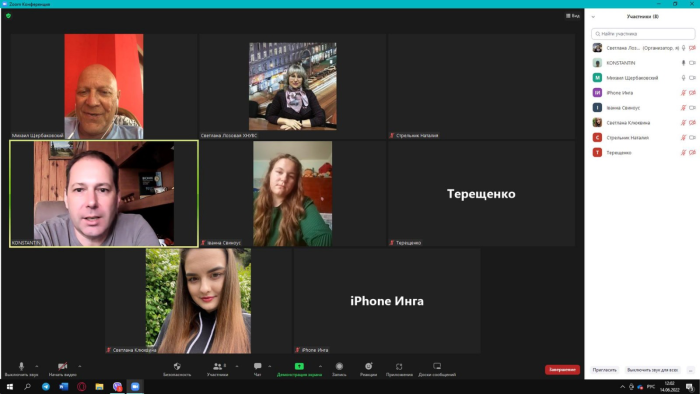Open audio options arrow beside Выключить звук
700x394 pixels.
tap(37, 366)
